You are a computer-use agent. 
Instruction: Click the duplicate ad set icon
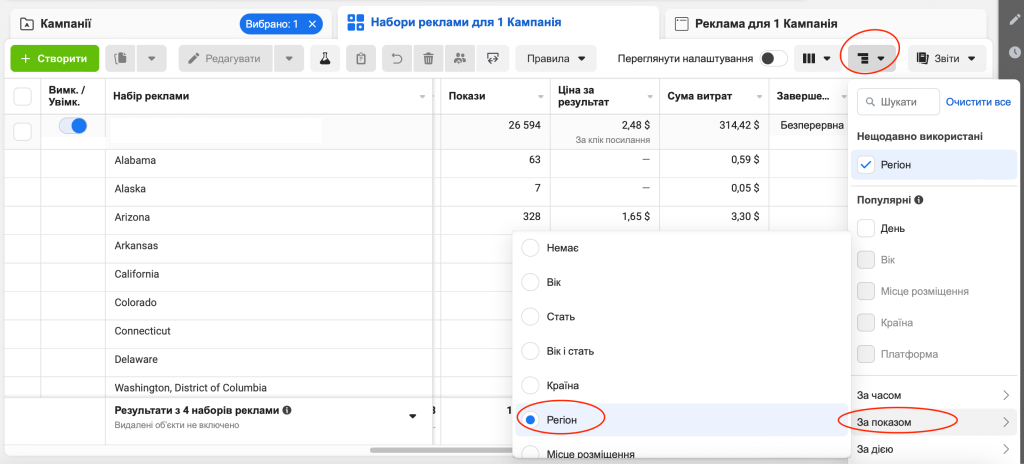click(120, 58)
